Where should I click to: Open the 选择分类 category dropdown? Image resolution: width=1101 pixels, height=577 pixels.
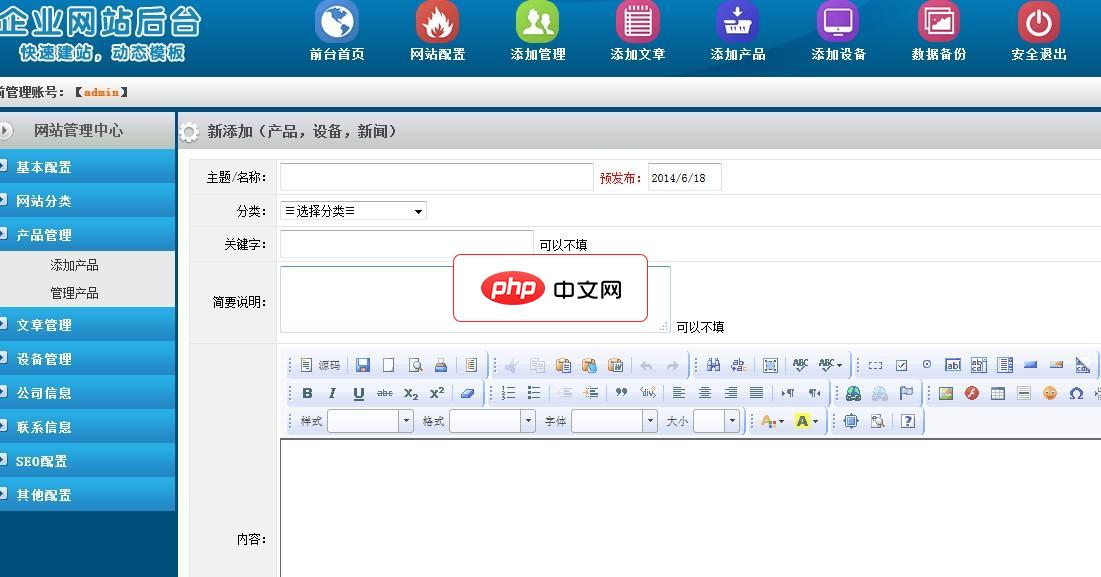click(353, 211)
